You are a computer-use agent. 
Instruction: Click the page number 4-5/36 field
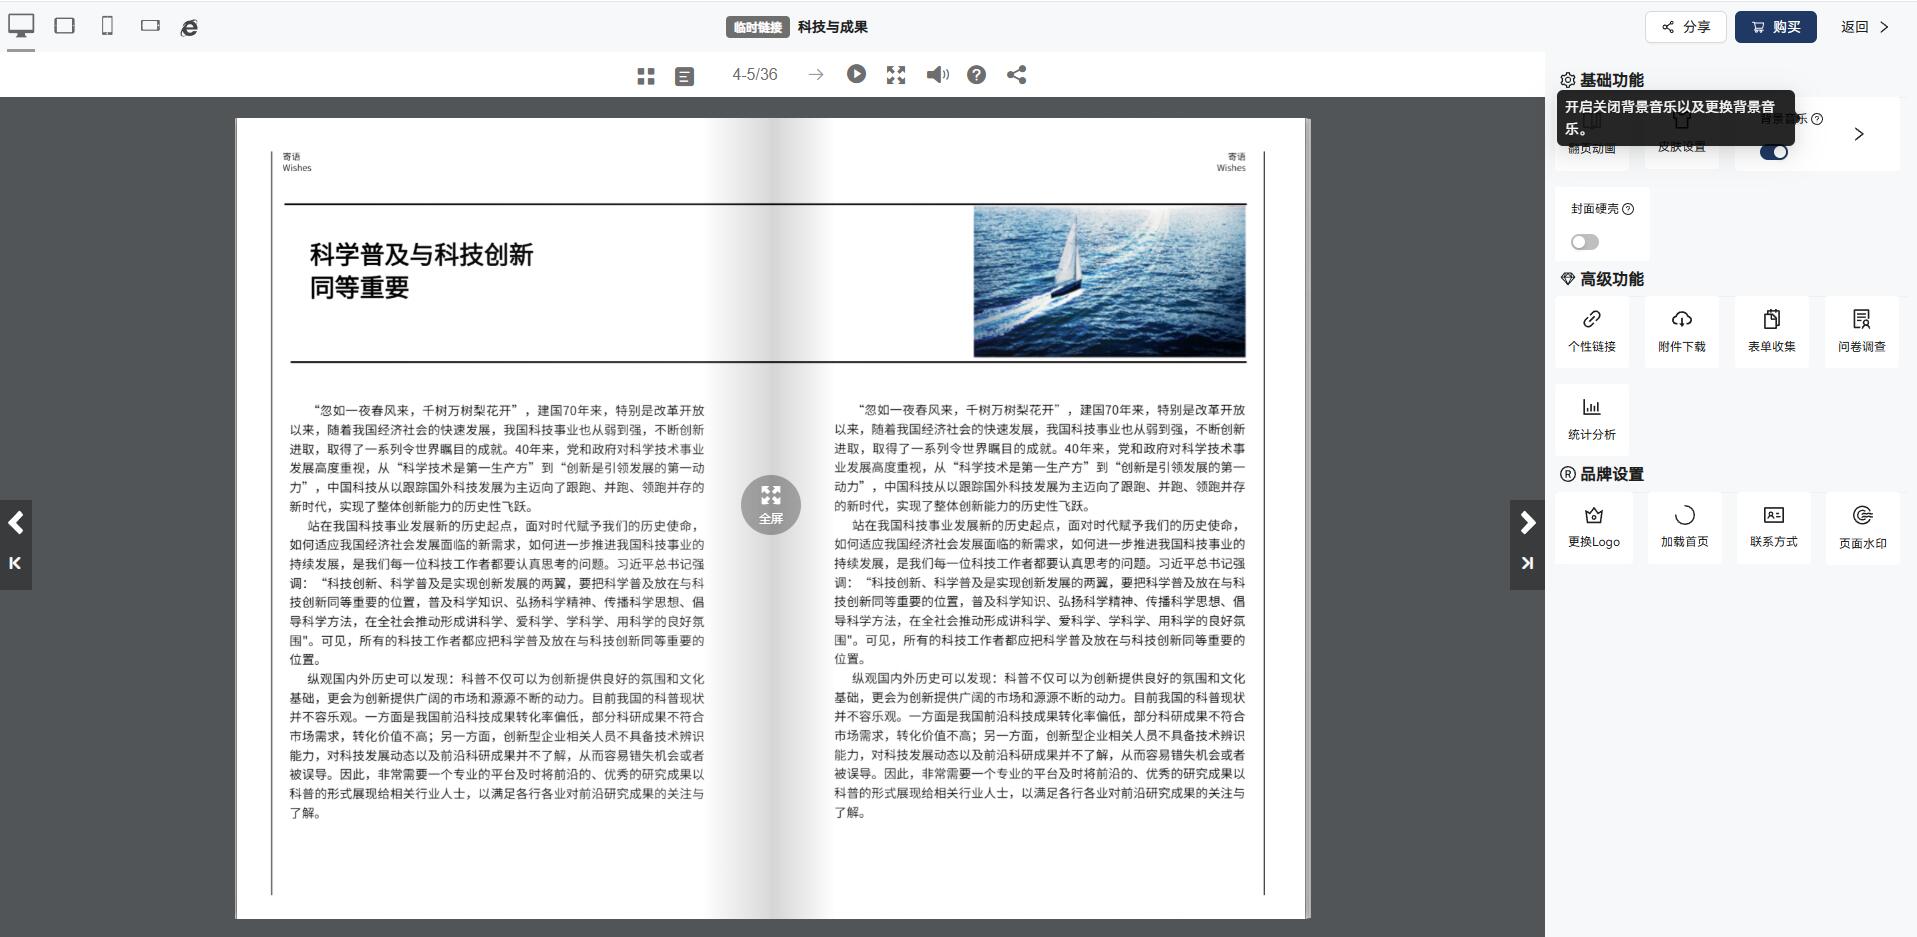click(x=754, y=75)
